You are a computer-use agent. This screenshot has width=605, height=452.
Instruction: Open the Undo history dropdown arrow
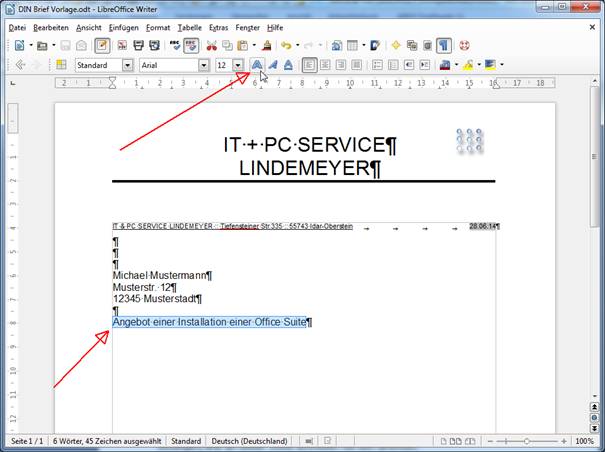point(297,46)
